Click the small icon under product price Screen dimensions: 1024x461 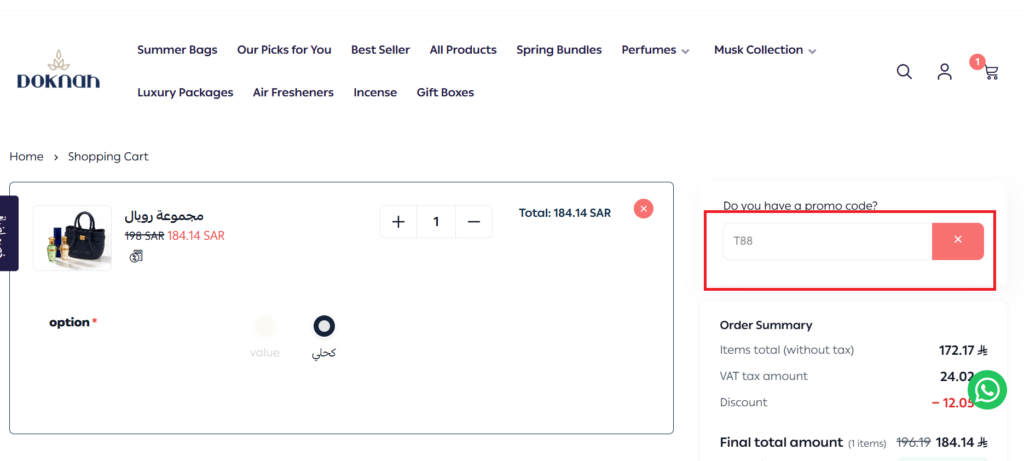pos(136,256)
